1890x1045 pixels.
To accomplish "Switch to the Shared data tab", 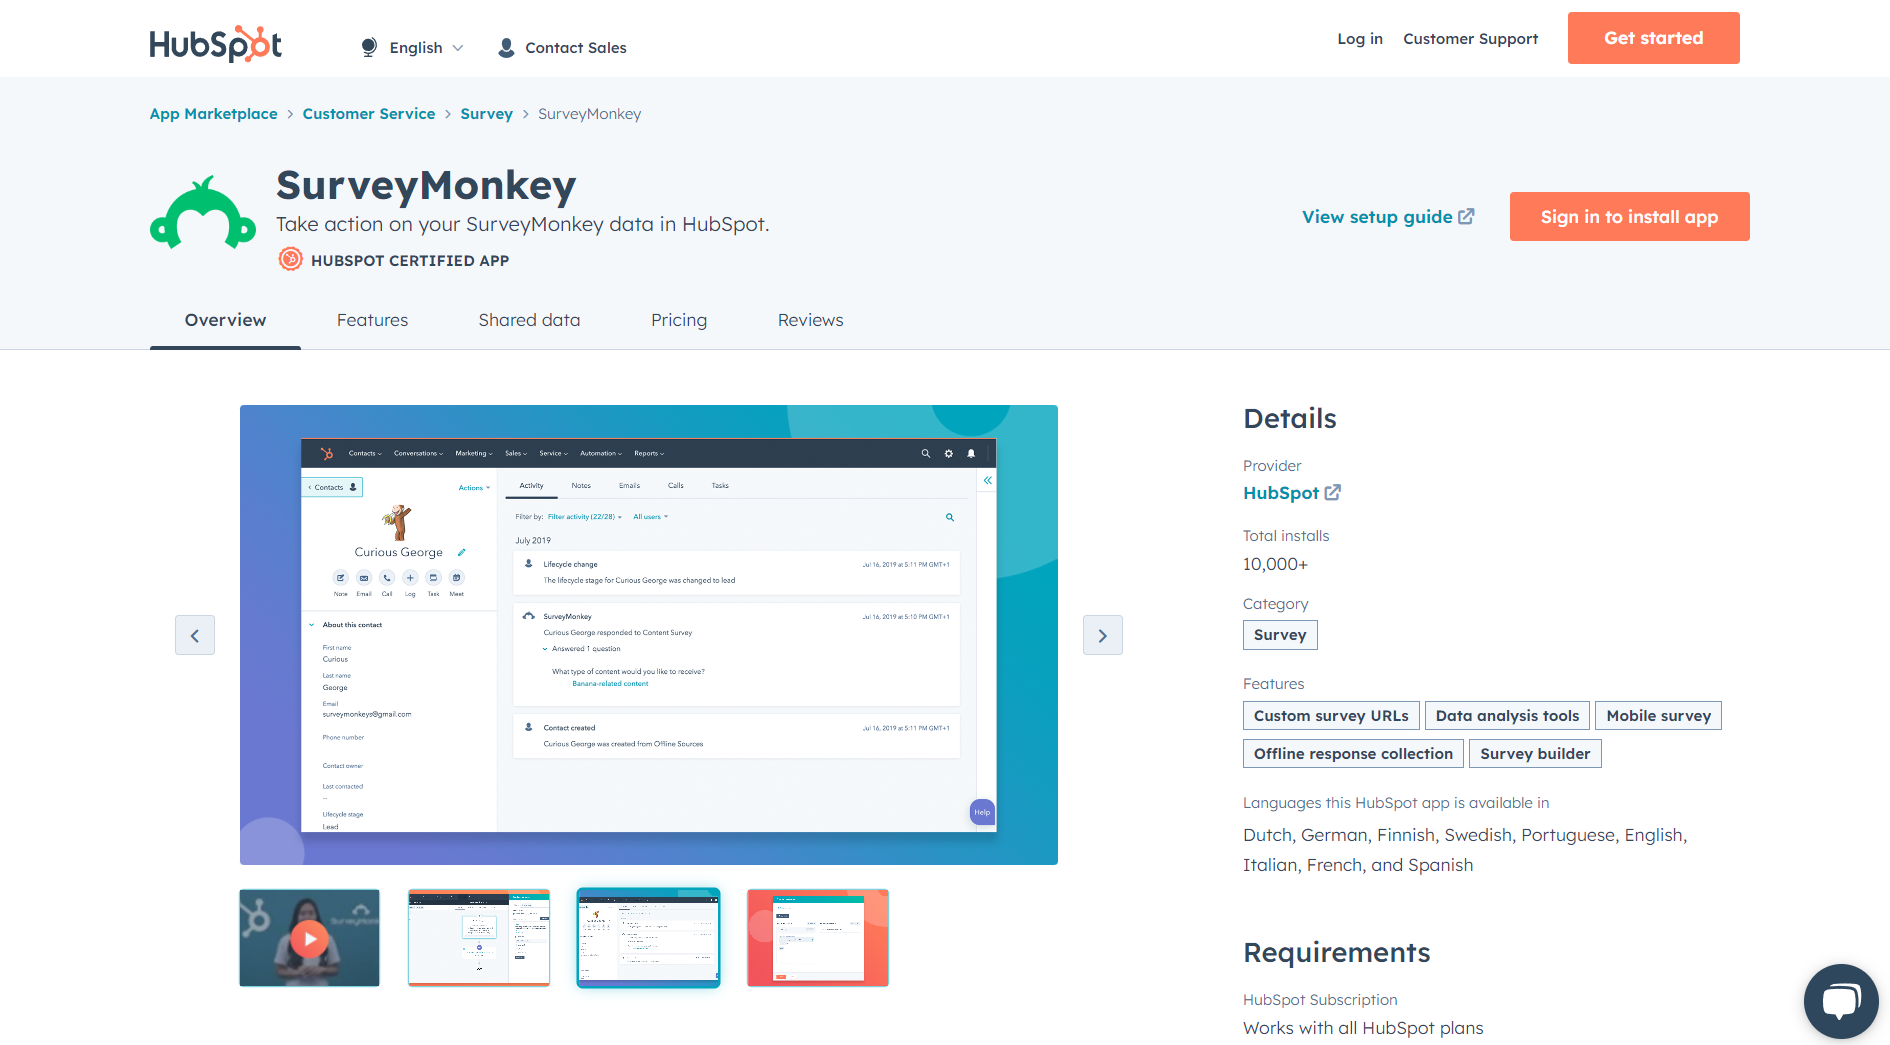I will [529, 320].
